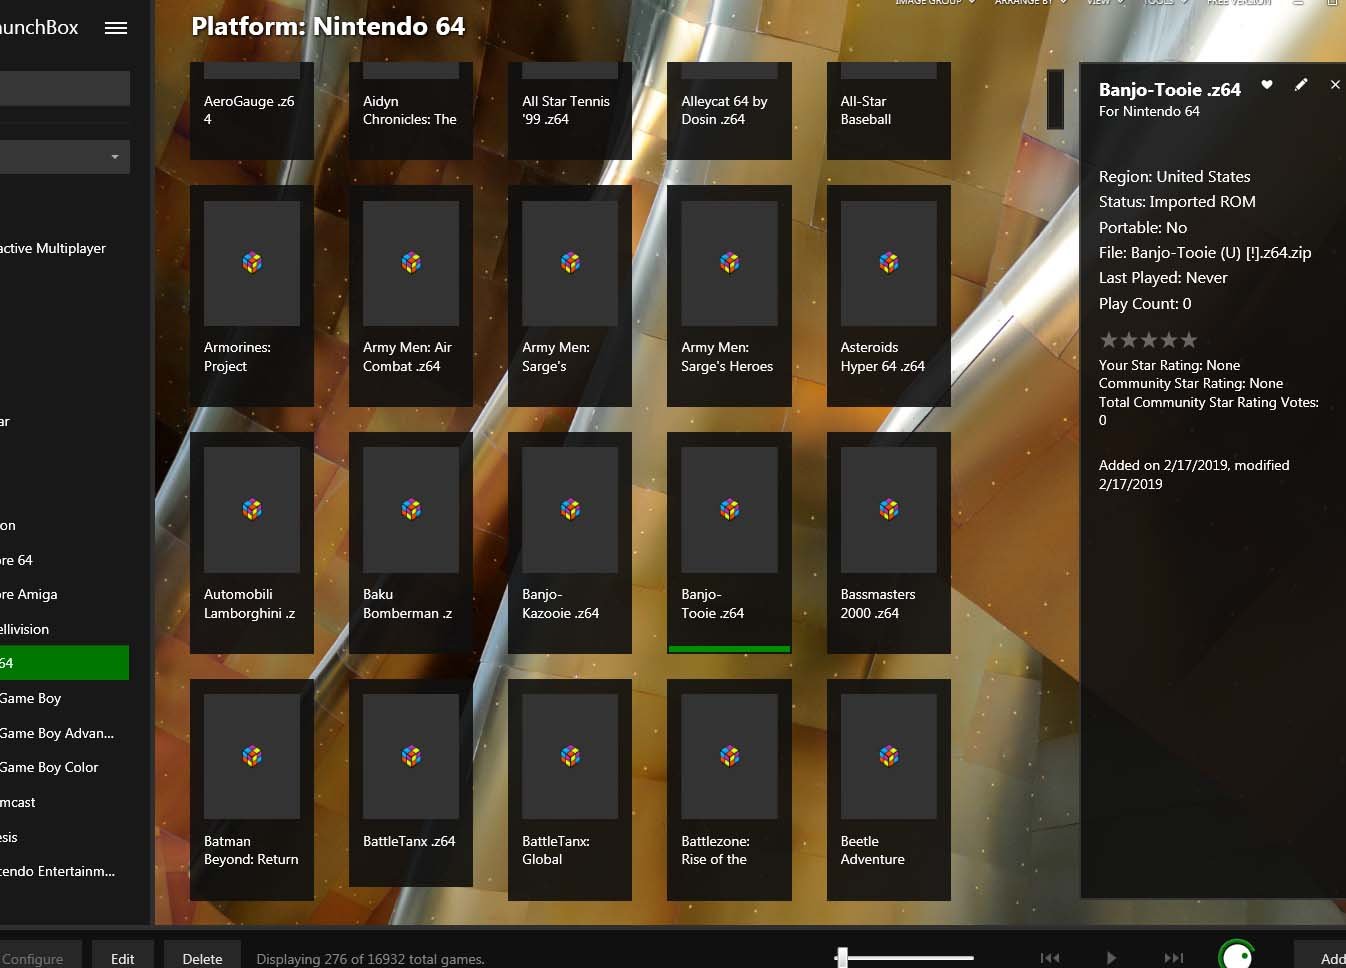
Task: Click 'Play Count: 0' detail text
Action: point(1145,304)
